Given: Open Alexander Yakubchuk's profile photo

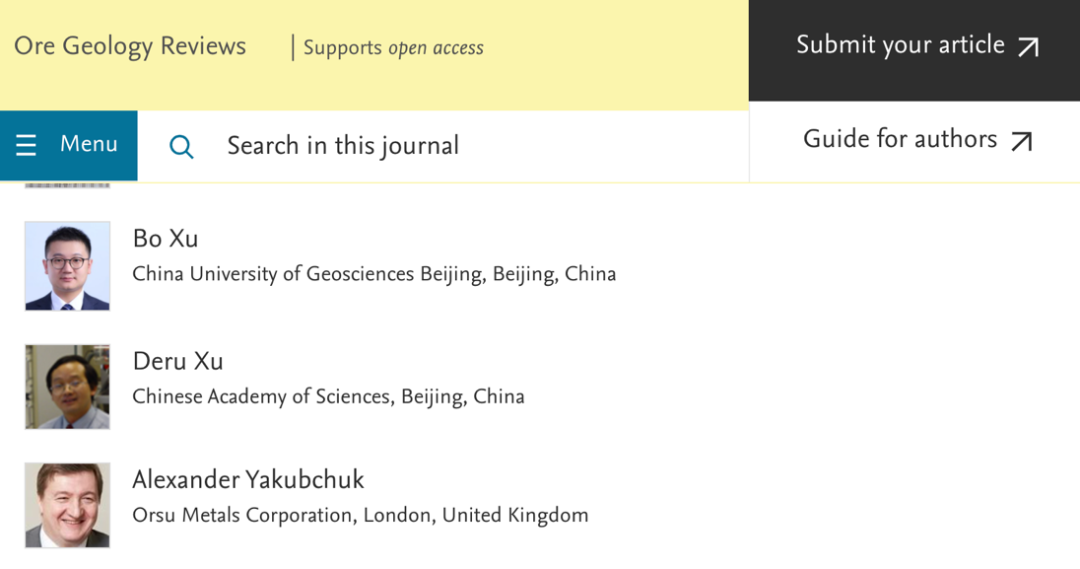Looking at the screenshot, I should click(x=67, y=505).
